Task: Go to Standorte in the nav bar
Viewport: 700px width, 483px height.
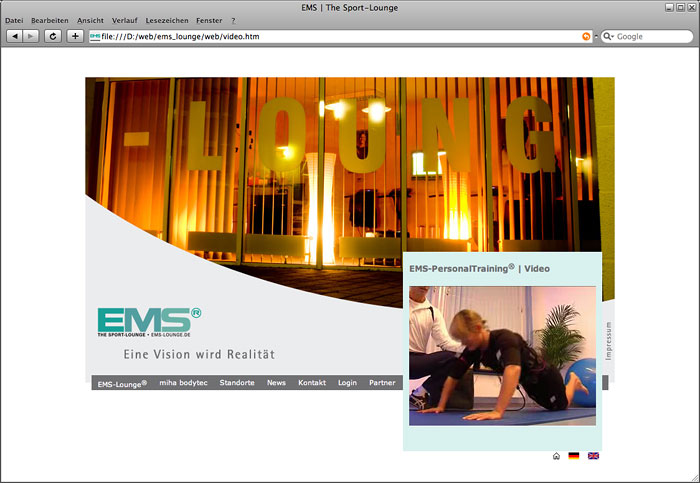Action: click(x=237, y=383)
